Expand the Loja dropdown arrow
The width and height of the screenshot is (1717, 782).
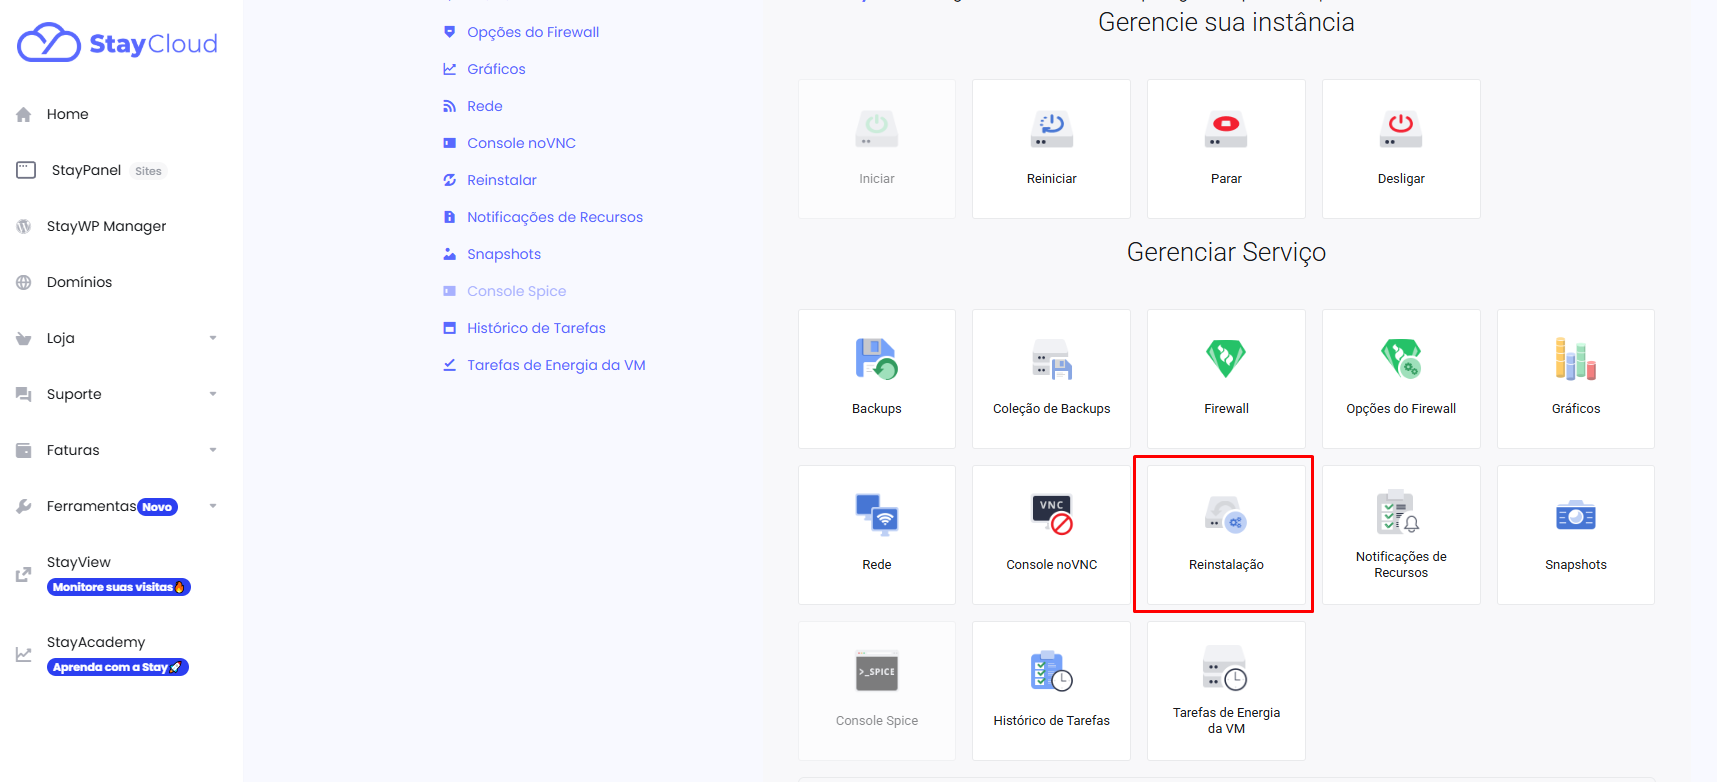213,338
